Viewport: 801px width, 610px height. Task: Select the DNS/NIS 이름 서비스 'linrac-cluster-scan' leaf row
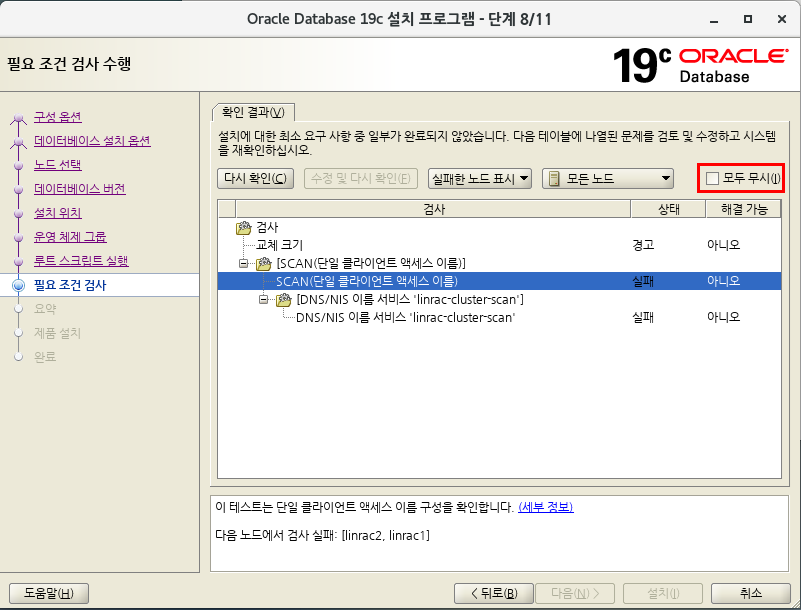[x=499, y=317]
